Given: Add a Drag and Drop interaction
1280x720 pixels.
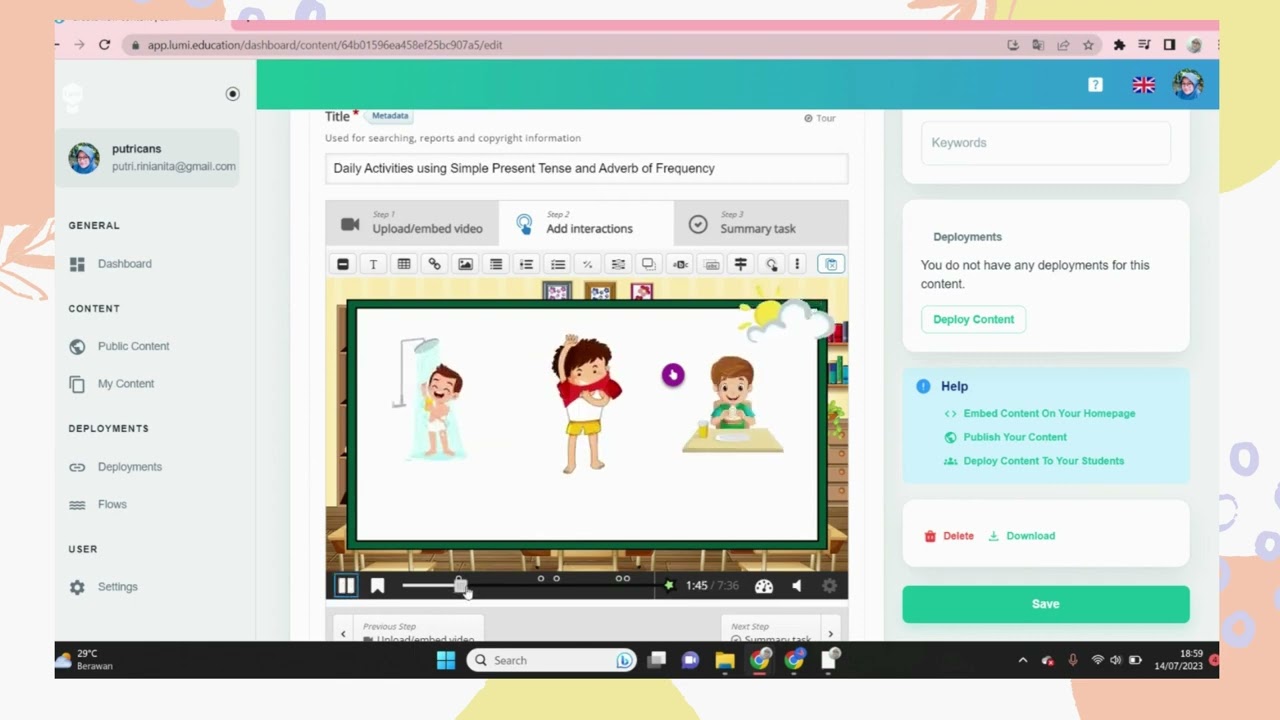Looking at the screenshot, I should 648,264.
